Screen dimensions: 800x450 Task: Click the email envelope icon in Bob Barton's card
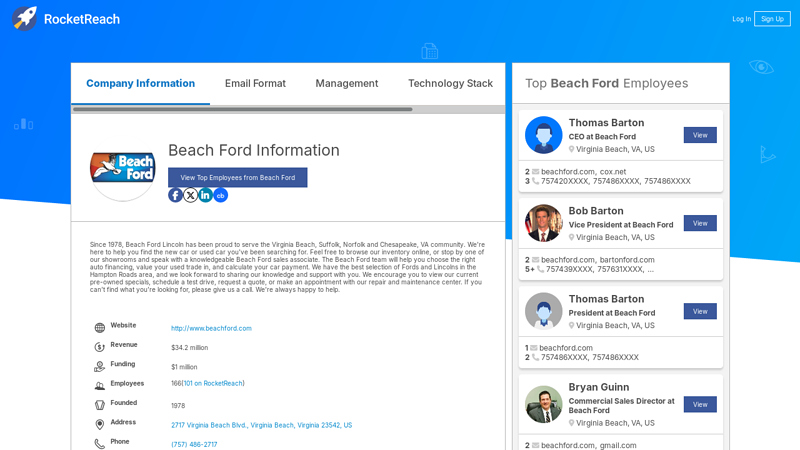pyautogui.click(x=536, y=260)
